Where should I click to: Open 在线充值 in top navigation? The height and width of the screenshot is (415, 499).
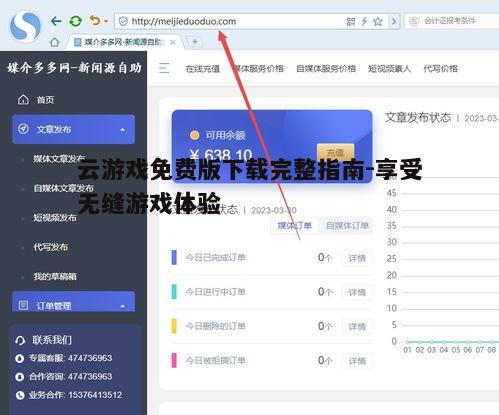pos(203,69)
